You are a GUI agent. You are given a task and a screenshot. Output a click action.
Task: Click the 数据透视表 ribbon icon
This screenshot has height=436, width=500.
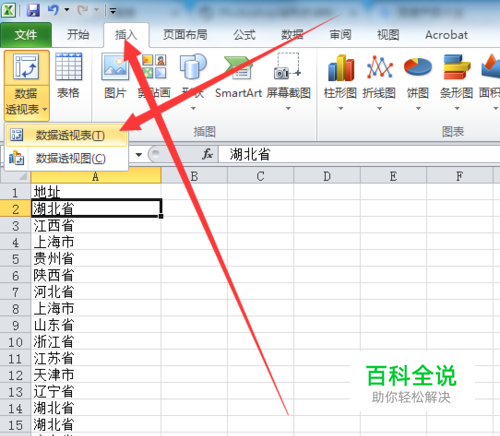click(x=26, y=68)
